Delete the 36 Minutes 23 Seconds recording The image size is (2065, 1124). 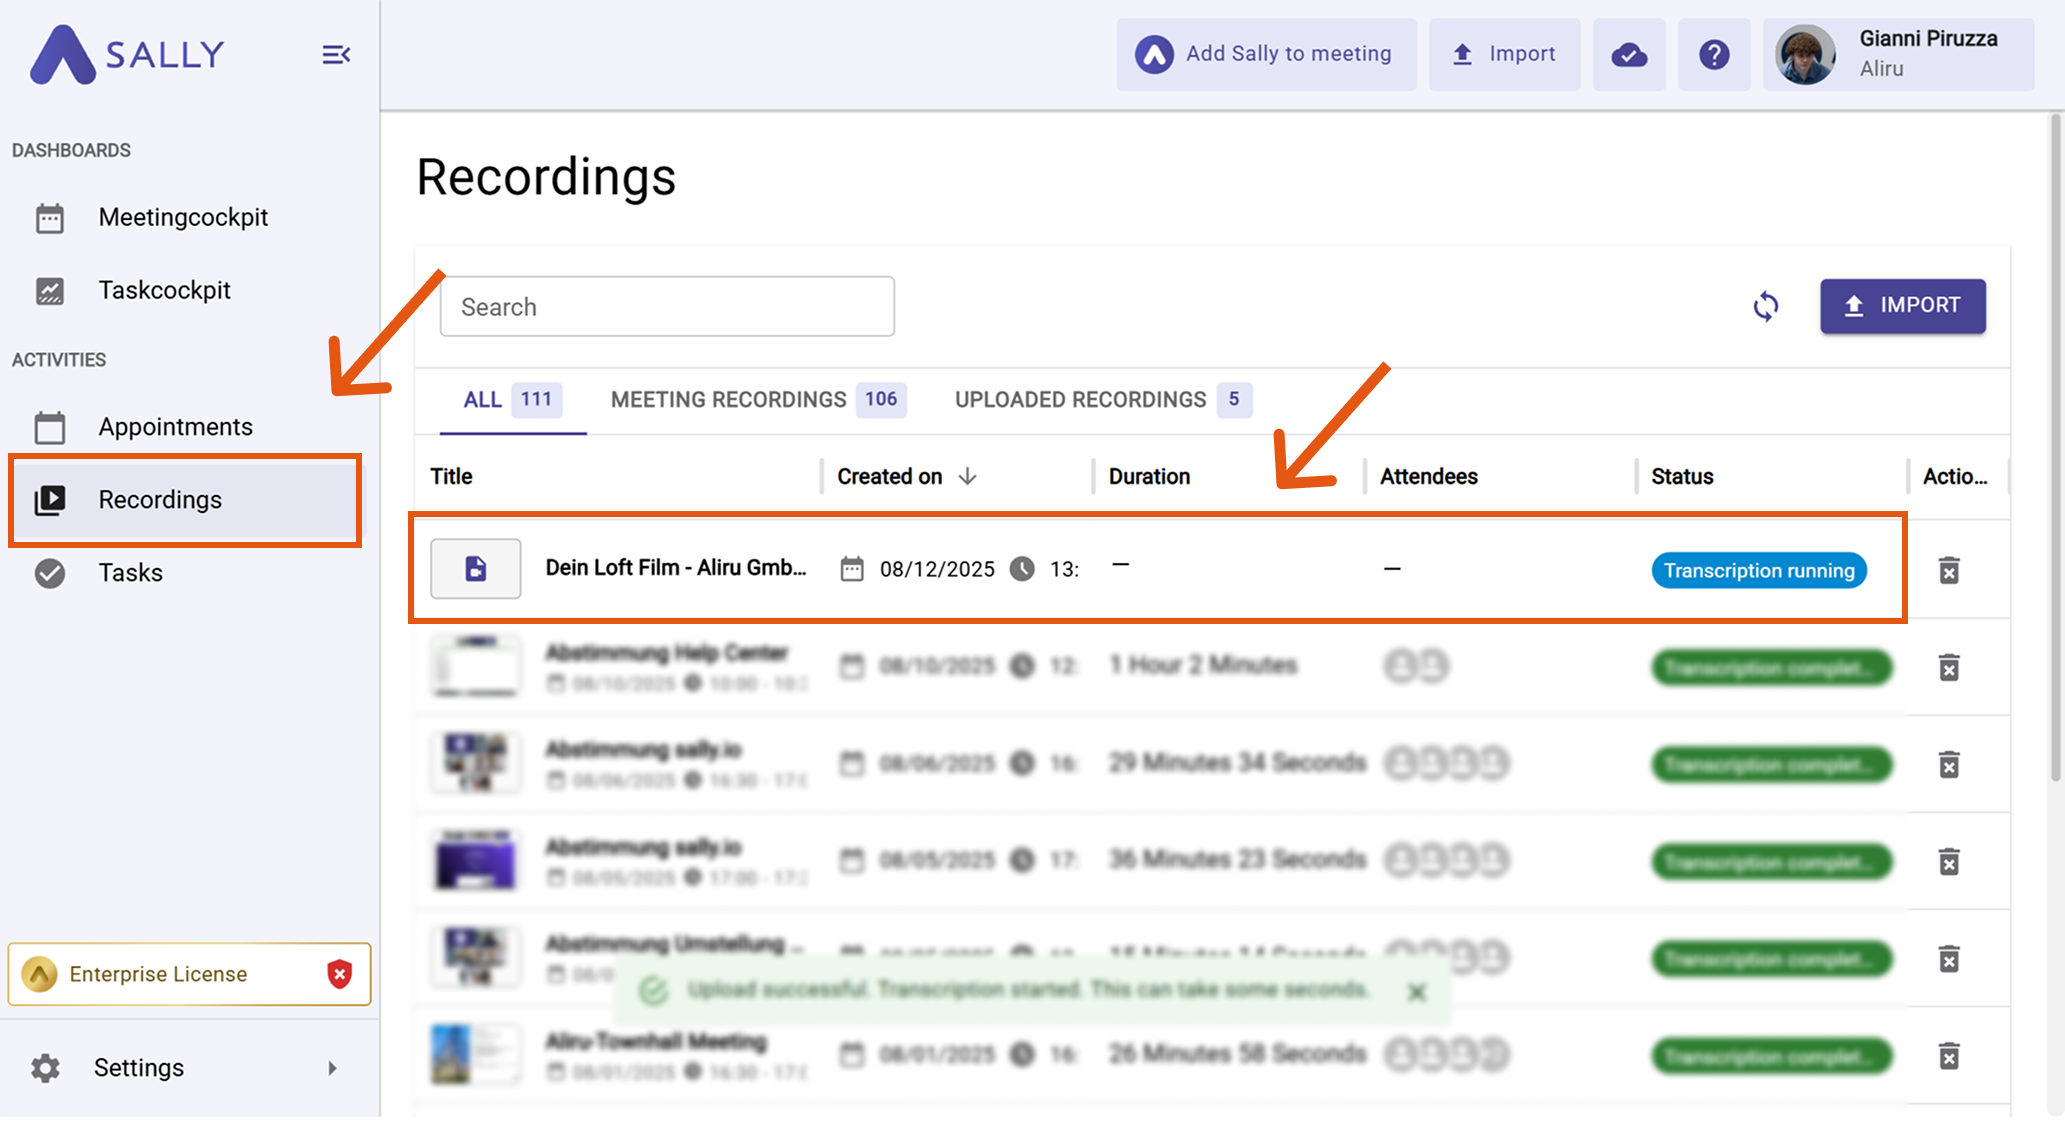[x=1949, y=862]
